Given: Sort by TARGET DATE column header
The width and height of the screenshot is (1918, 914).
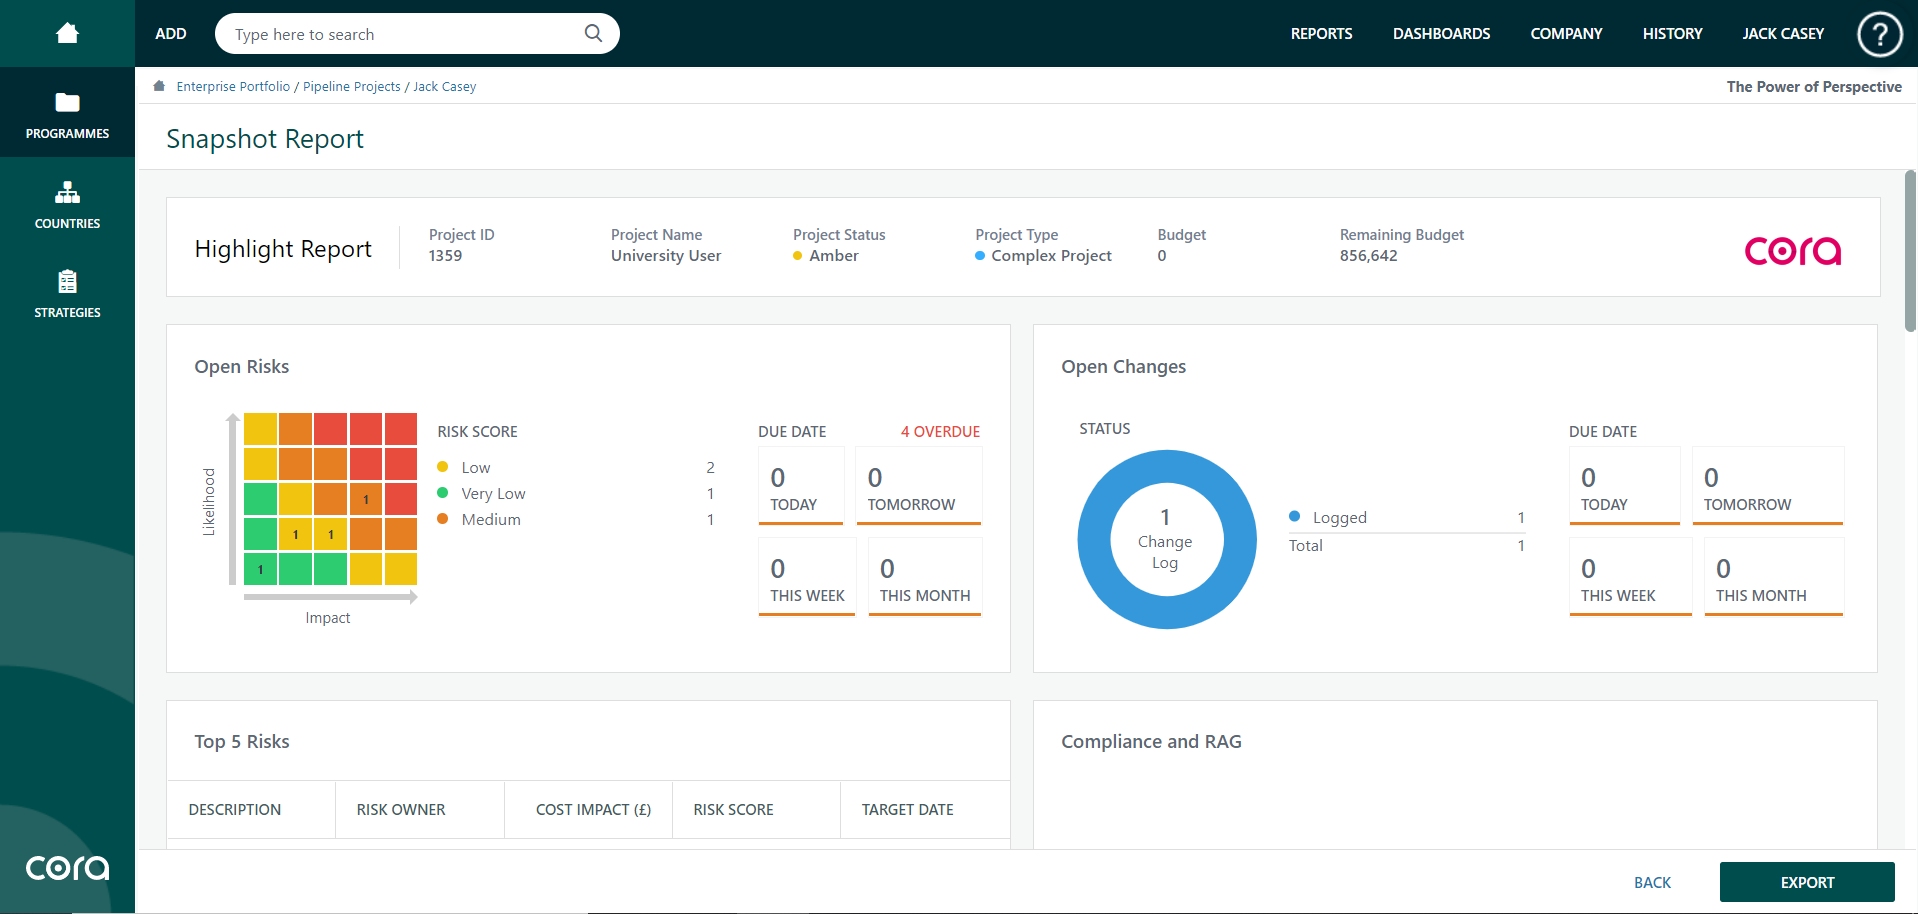Looking at the screenshot, I should point(907,810).
